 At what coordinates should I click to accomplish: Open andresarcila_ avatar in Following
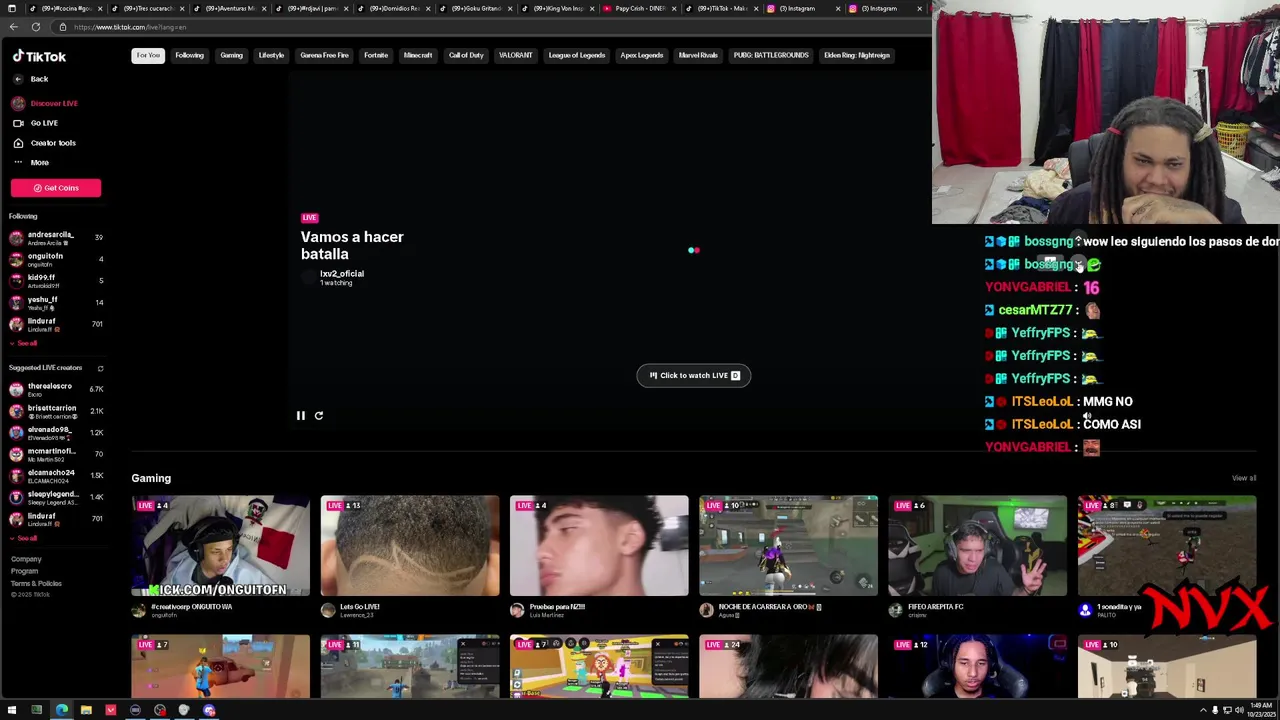point(16,238)
